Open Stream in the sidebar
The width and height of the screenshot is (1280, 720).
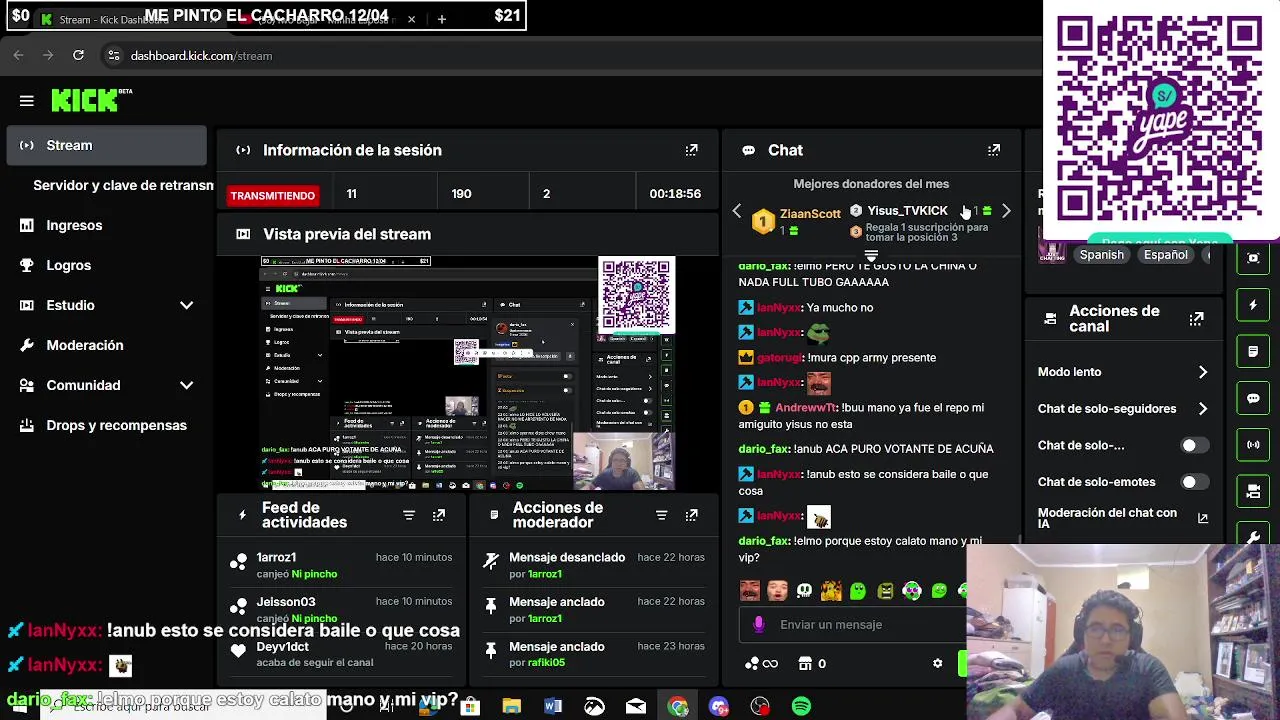(106, 145)
